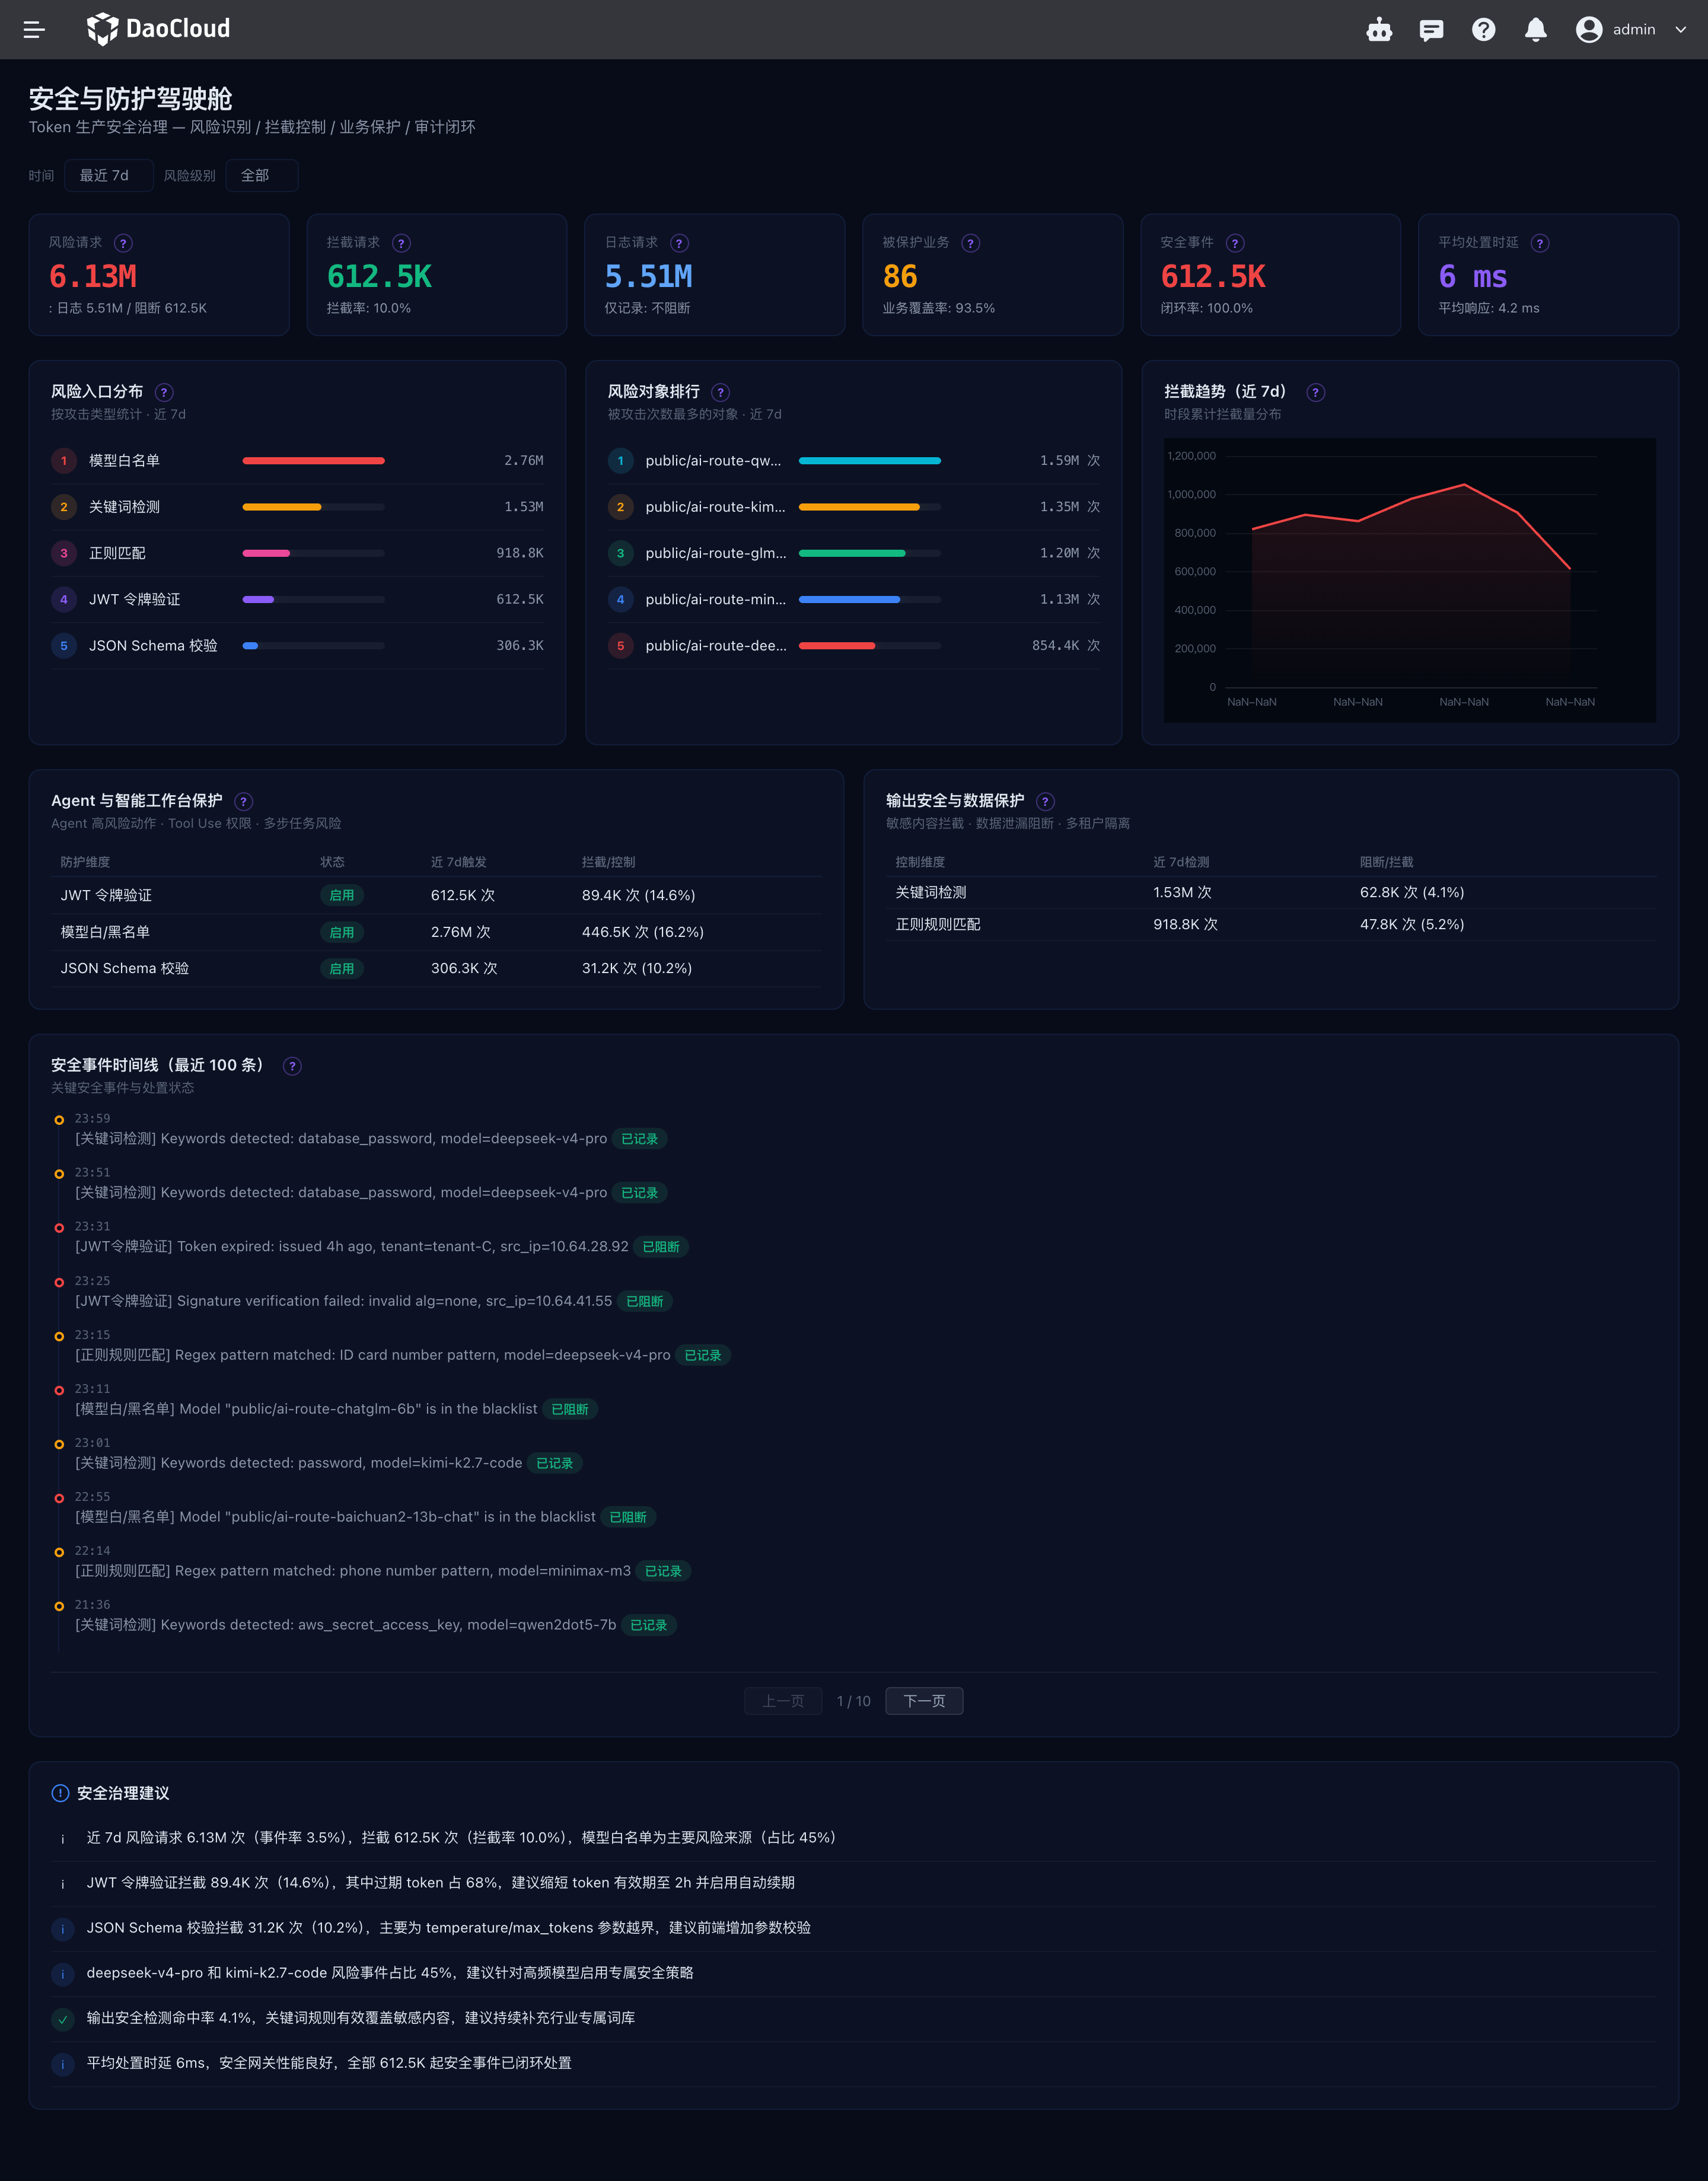Open the hamburger navigation menu

(34, 30)
